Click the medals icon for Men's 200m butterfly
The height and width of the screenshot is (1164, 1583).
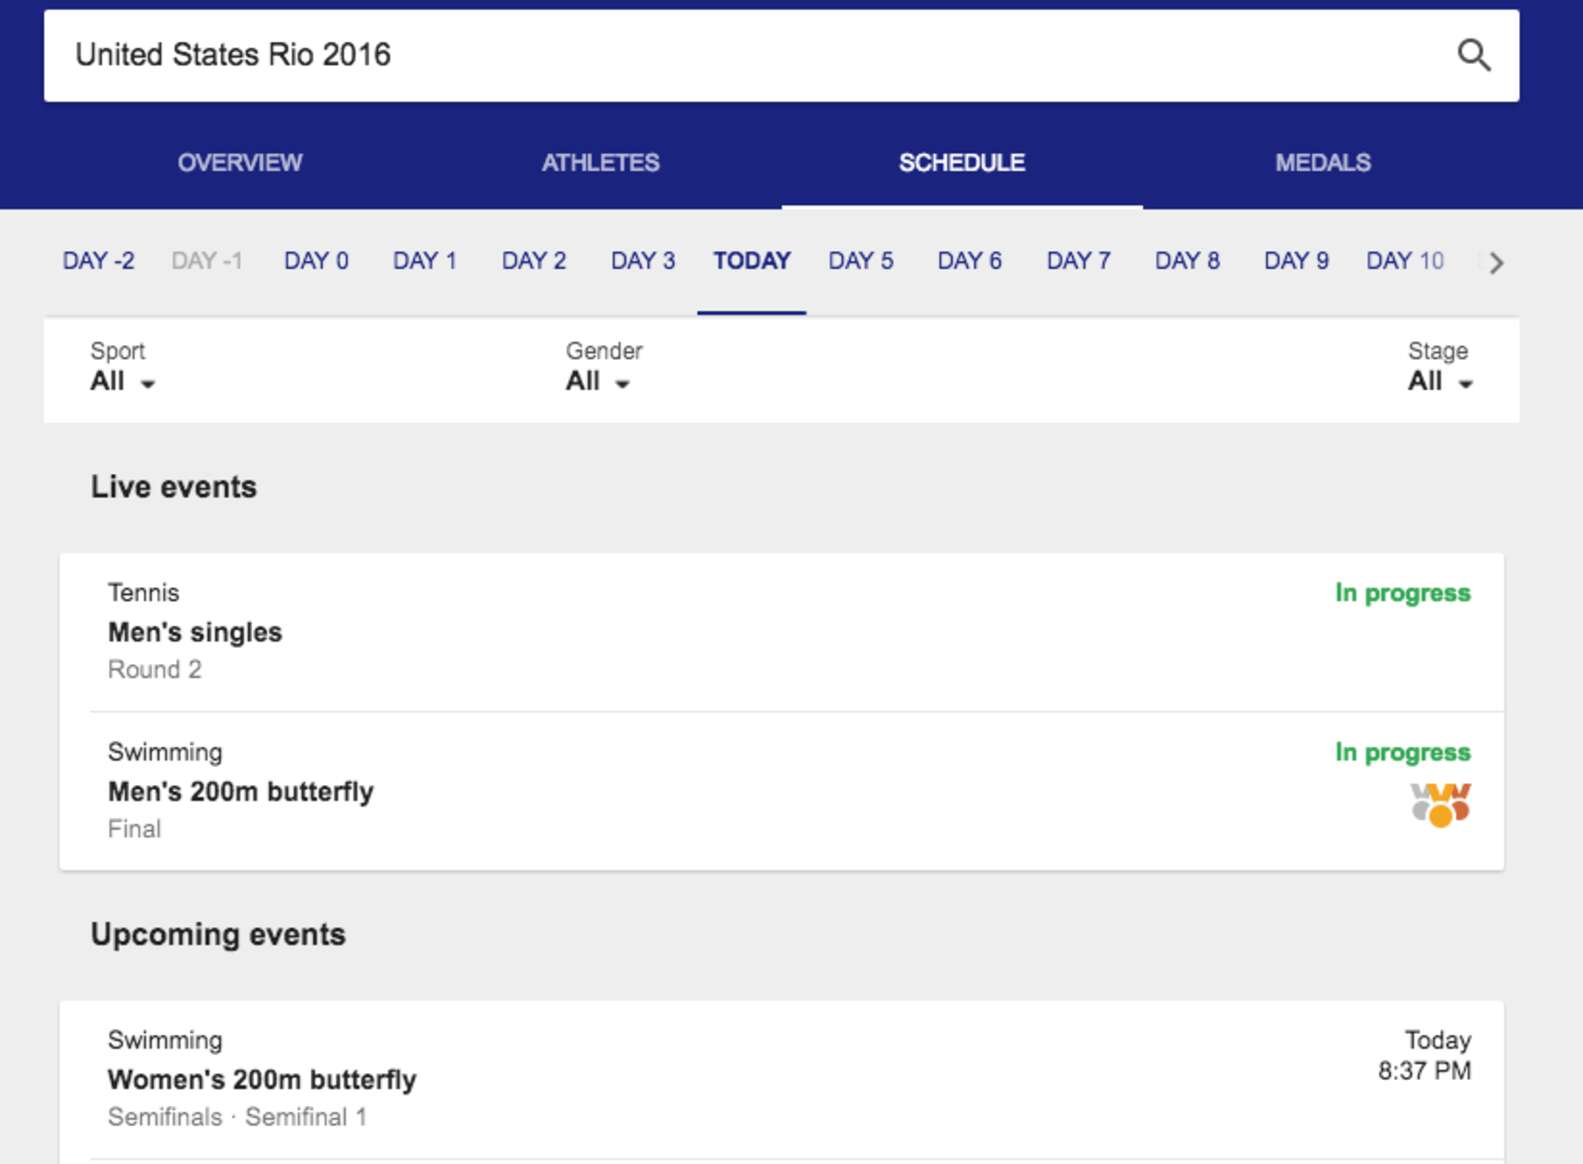pyautogui.click(x=1440, y=805)
